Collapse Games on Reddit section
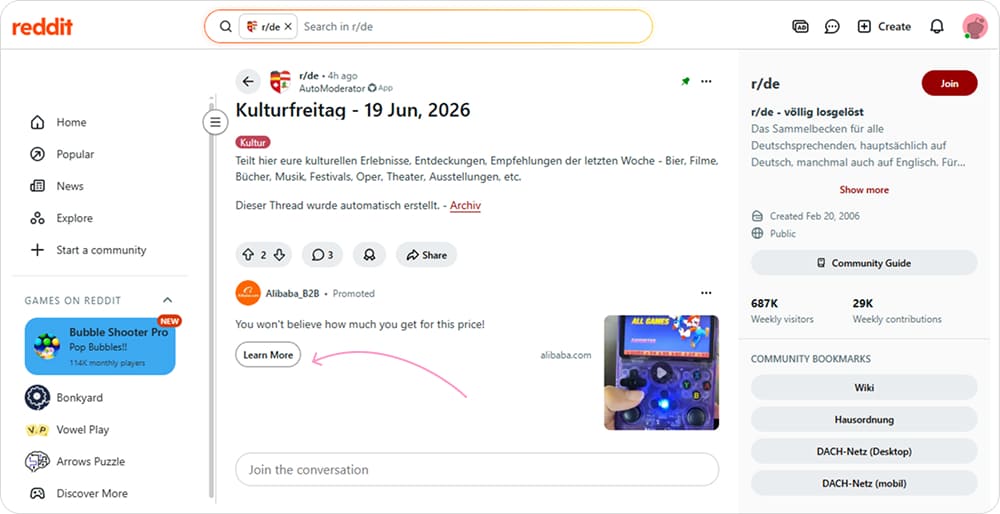This screenshot has height=514, width=1000. [x=167, y=300]
